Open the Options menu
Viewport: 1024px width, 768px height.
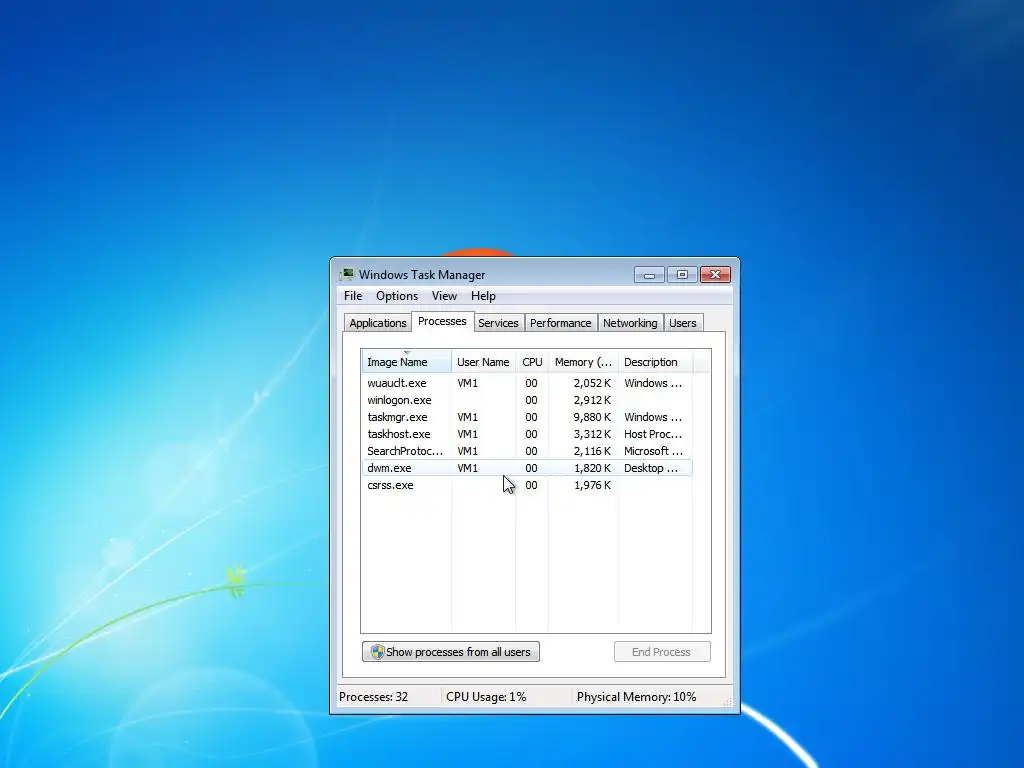[x=397, y=296]
